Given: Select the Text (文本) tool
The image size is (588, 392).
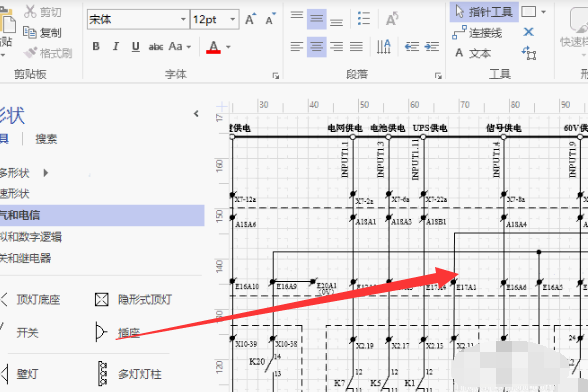Looking at the screenshot, I should (x=473, y=53).
